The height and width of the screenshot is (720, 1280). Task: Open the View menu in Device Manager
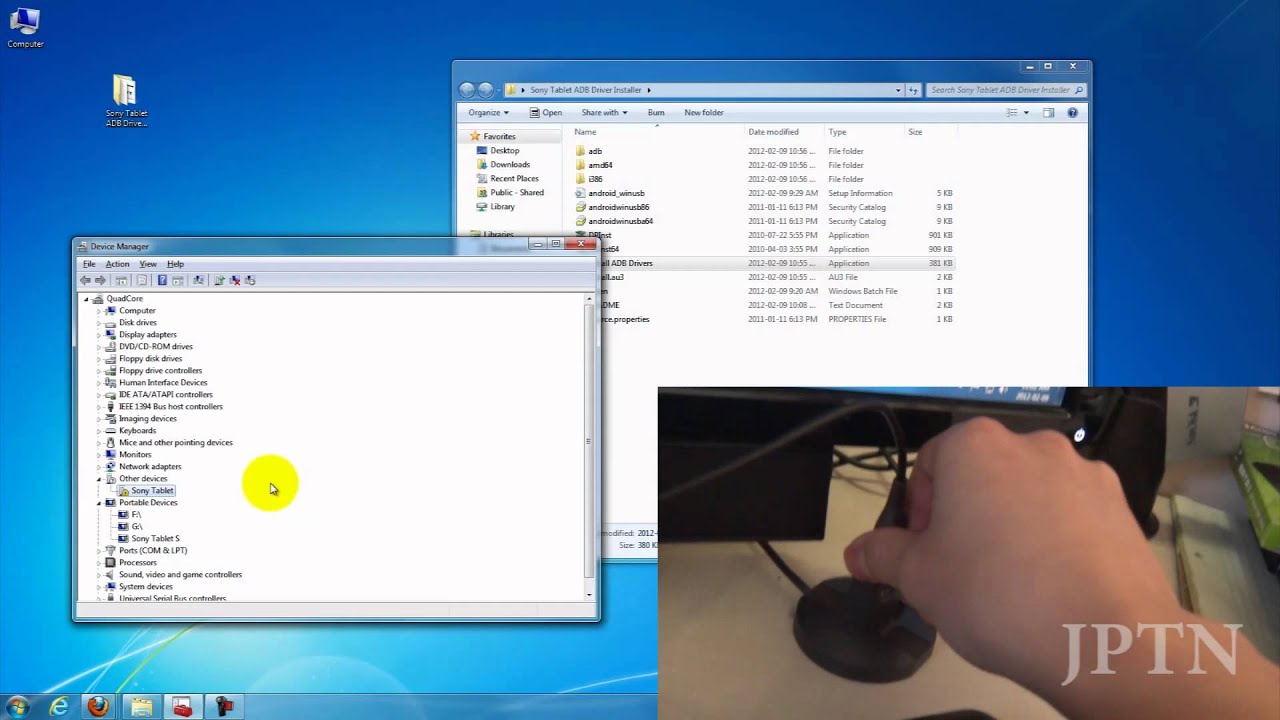point(148,264)
